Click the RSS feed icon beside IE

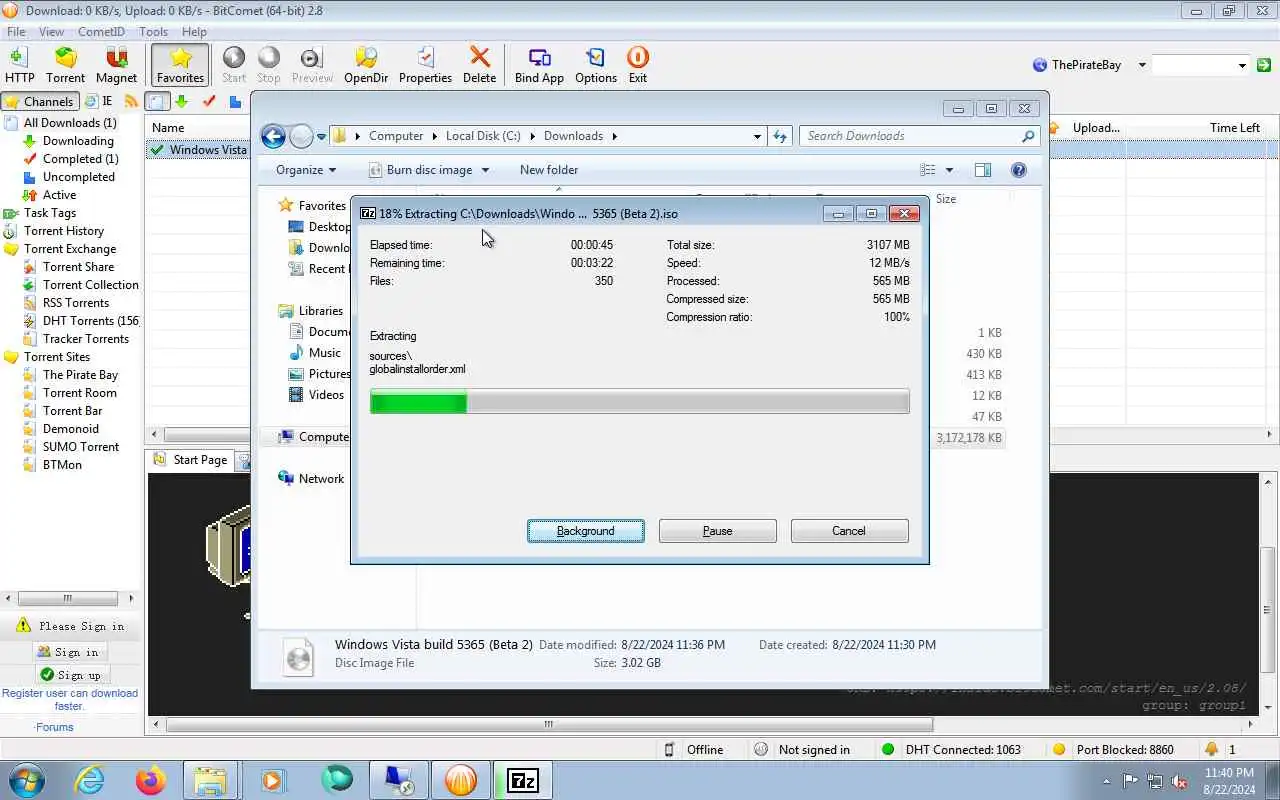coord(131,101)
